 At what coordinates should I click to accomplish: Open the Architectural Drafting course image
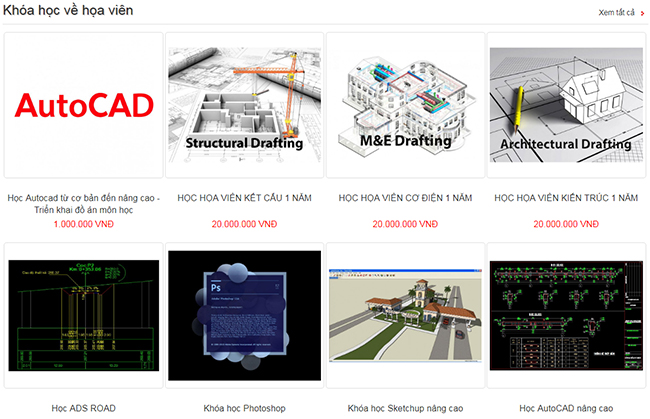[566, 105]
